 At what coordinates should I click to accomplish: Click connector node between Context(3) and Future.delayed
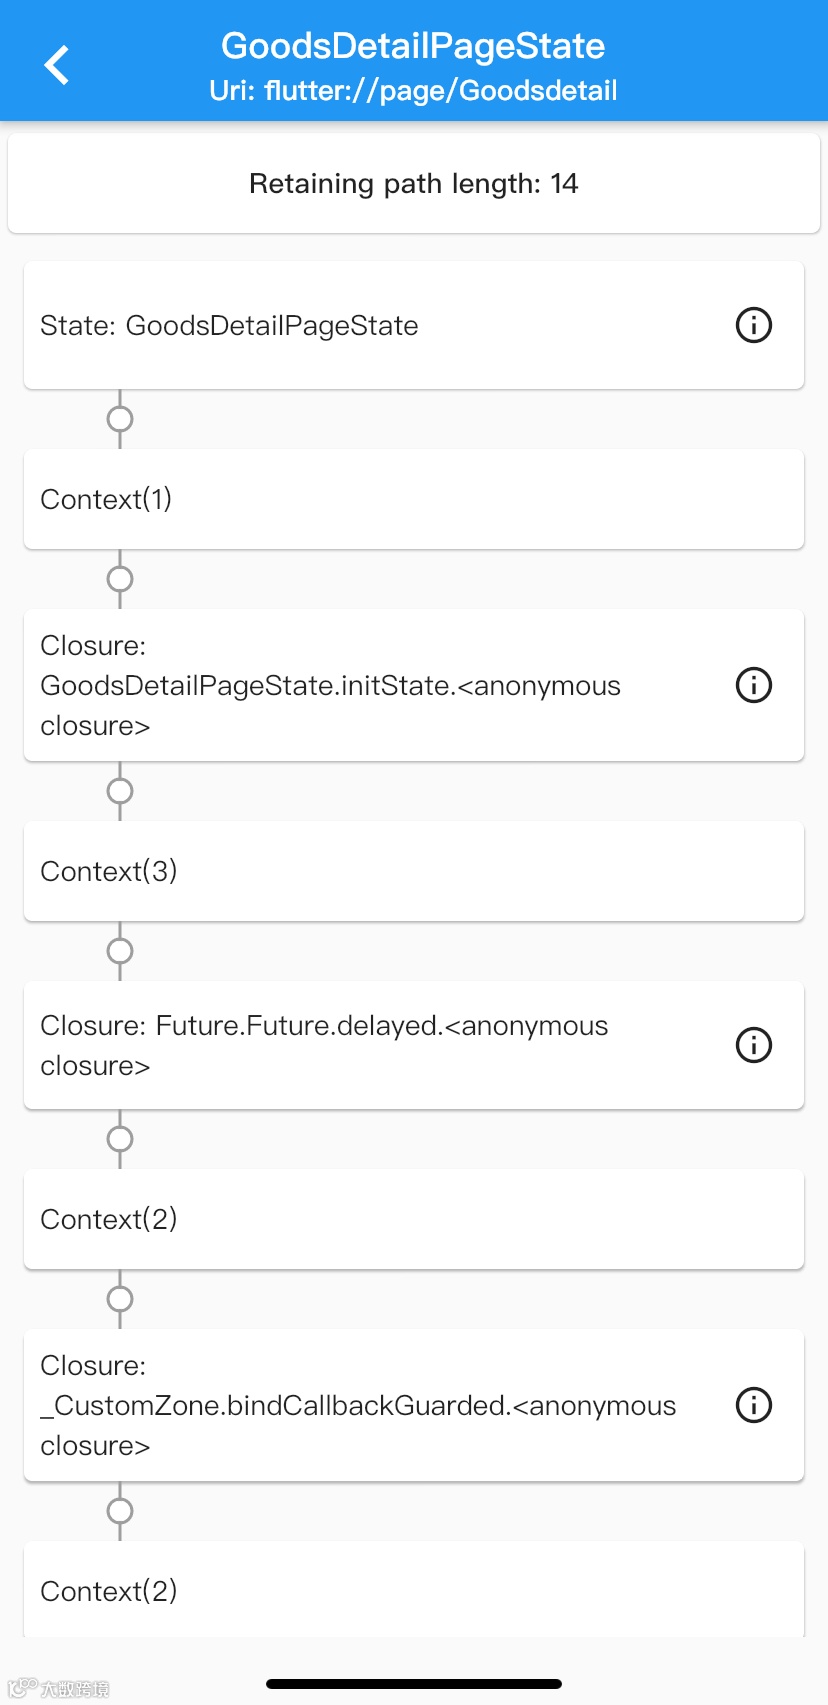(x=120, y=951)
